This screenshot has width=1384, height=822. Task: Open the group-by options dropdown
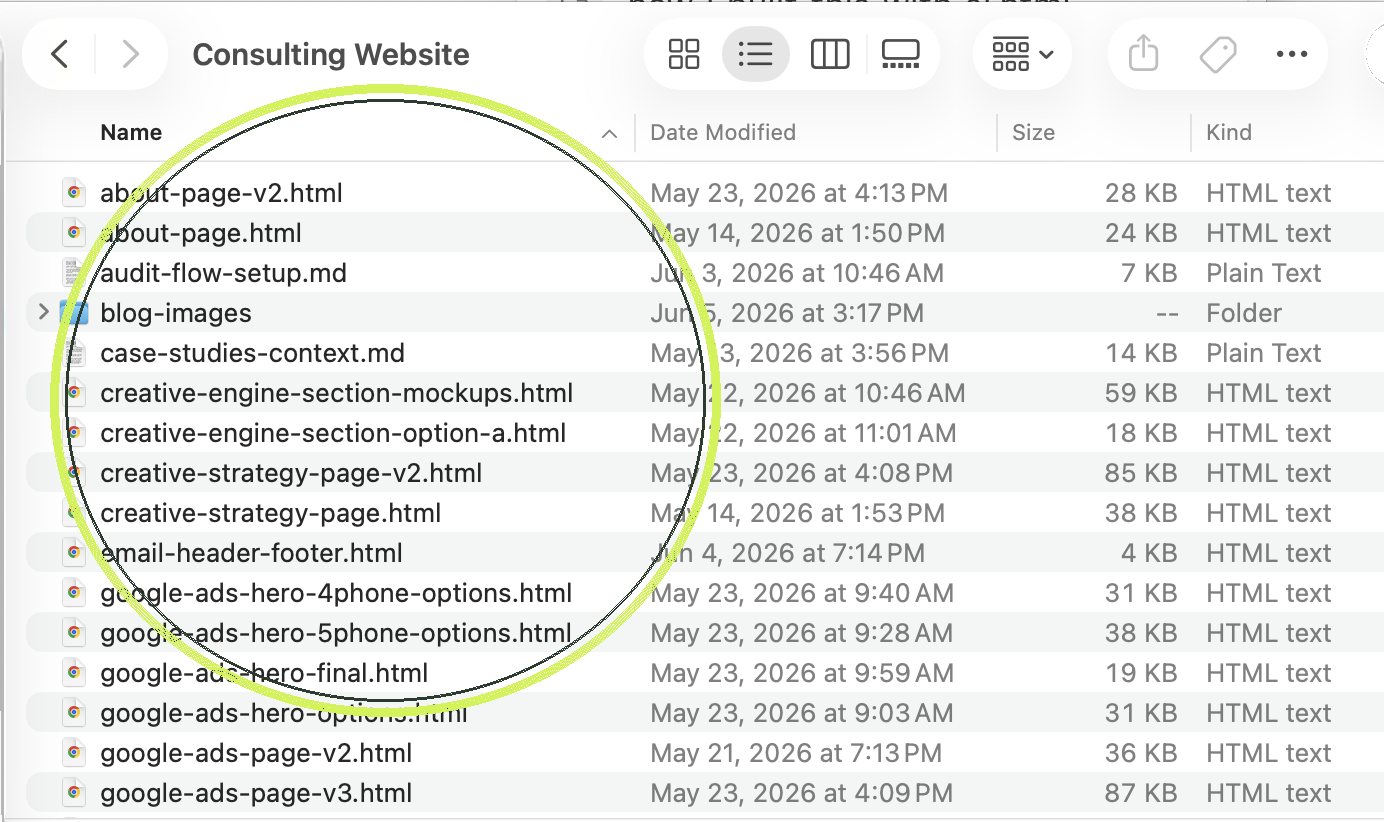pyautogui.click(x=1022, y=54)
